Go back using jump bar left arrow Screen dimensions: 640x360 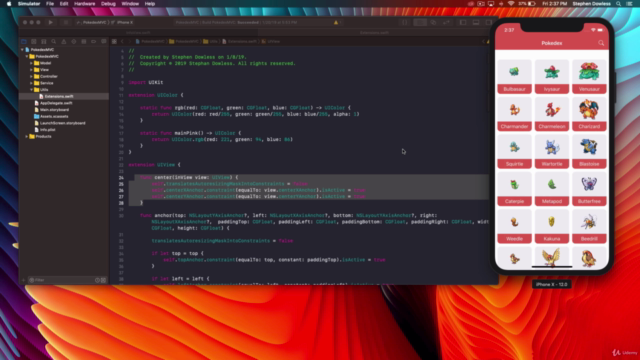[x=122, y=42]
